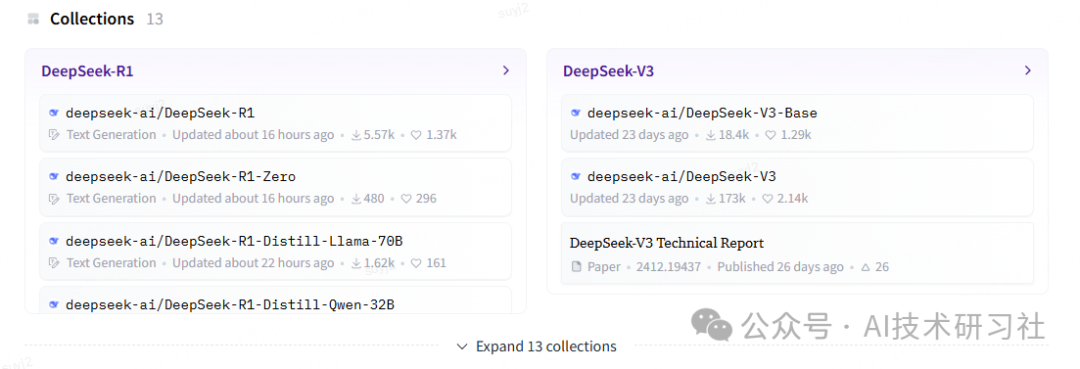The width and height of the screenshot is (1080, 369).
Task: Click the heart icon next to 161
Action: click(416, 263)
